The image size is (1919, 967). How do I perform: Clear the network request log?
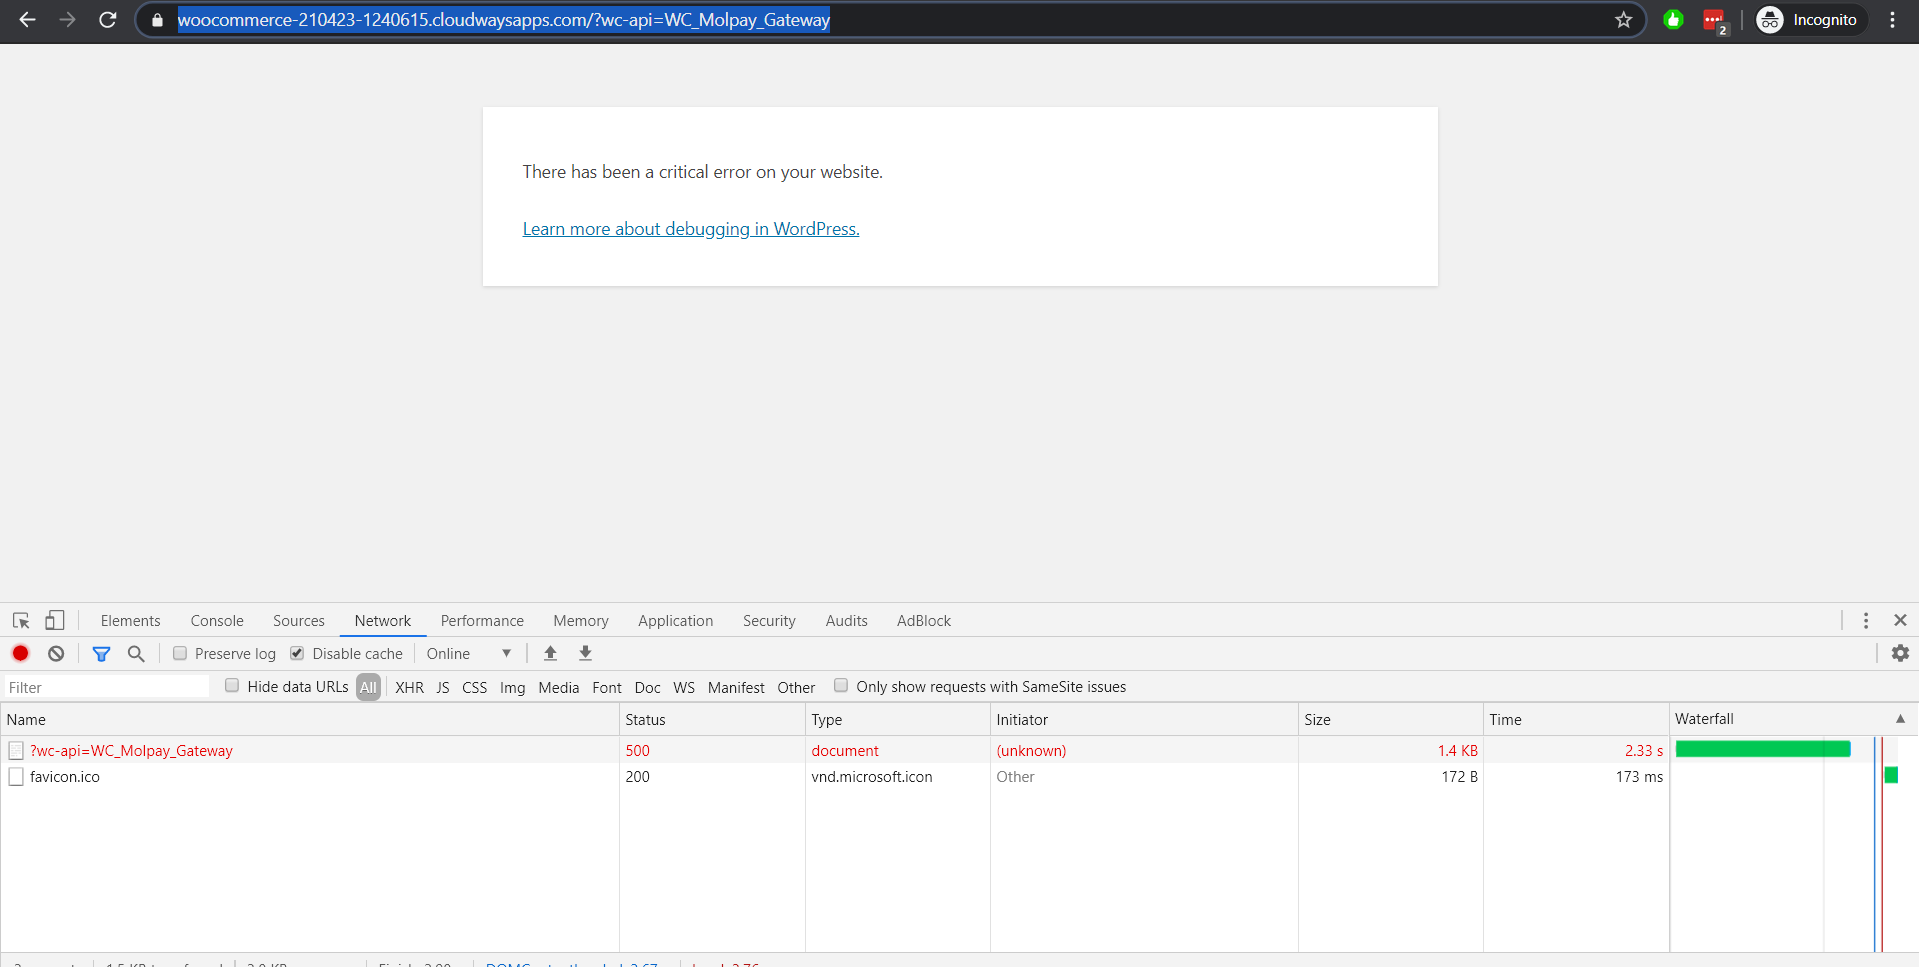[x=55, y=653]
